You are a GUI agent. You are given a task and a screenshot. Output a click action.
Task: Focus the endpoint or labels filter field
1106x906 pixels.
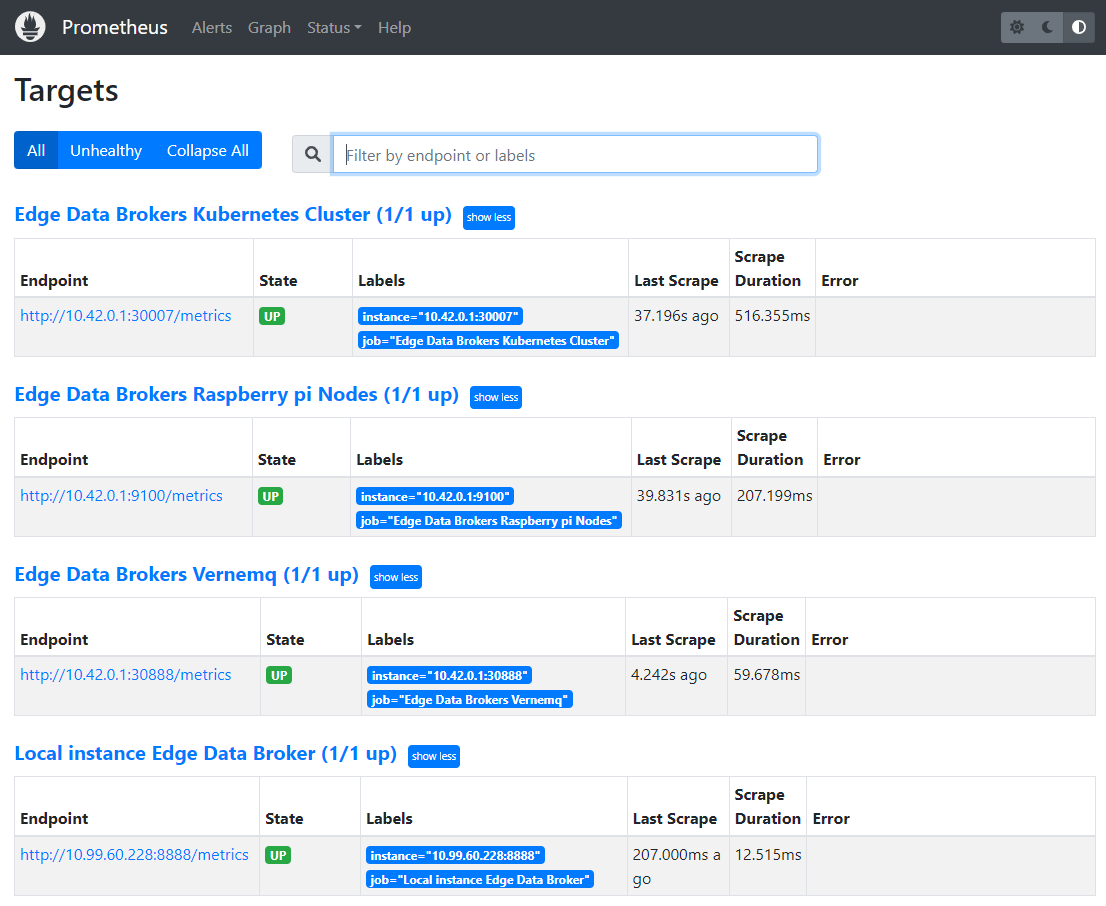click(x=575, y=154)
